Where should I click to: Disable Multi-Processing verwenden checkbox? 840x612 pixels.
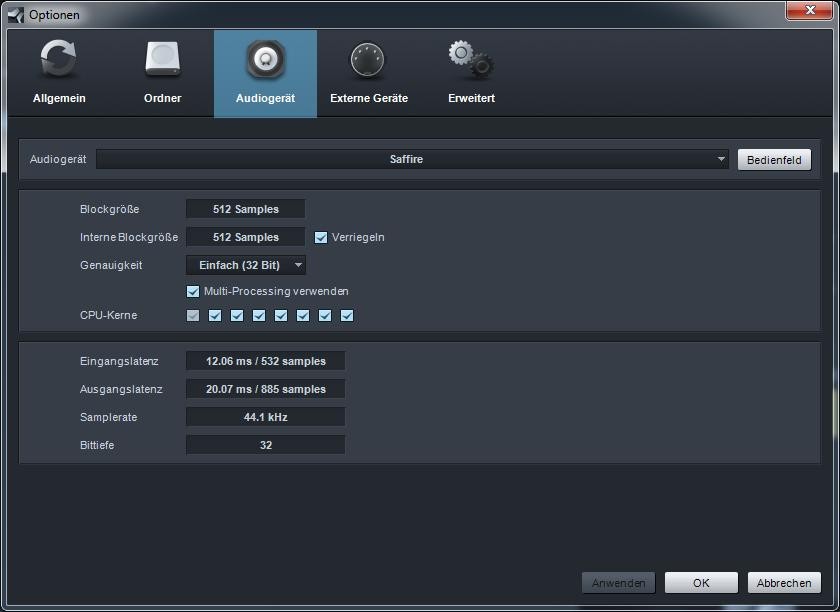pyautogui.click(x=193, y=291)
